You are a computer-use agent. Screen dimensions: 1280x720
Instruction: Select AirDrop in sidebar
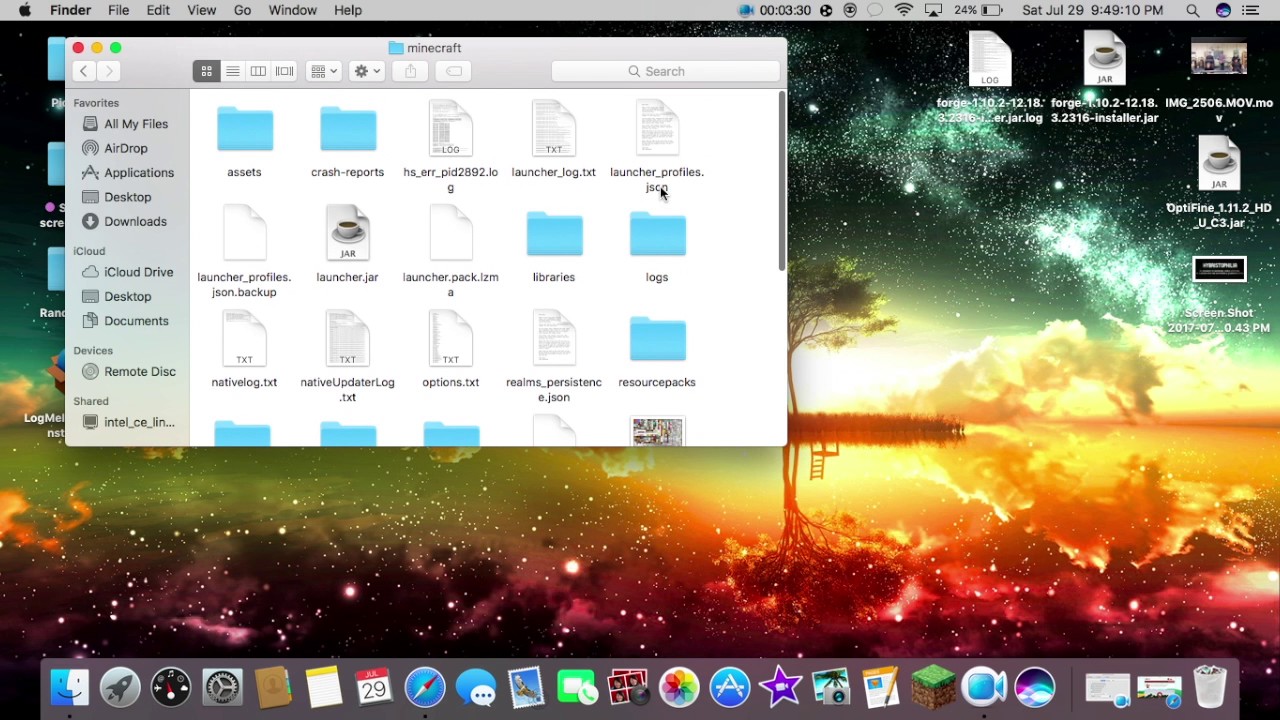pos(127,148)
